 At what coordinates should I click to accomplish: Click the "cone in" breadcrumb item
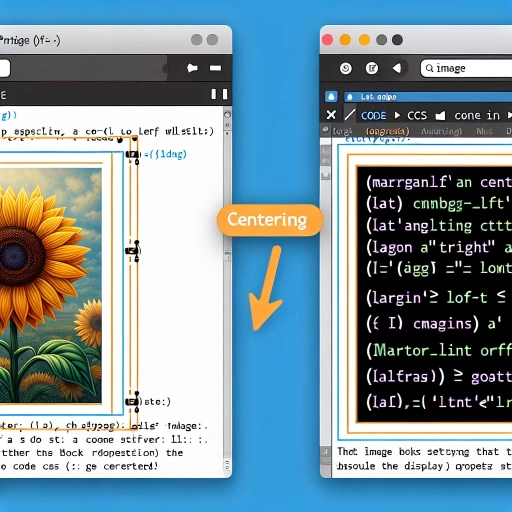point(477,116)
